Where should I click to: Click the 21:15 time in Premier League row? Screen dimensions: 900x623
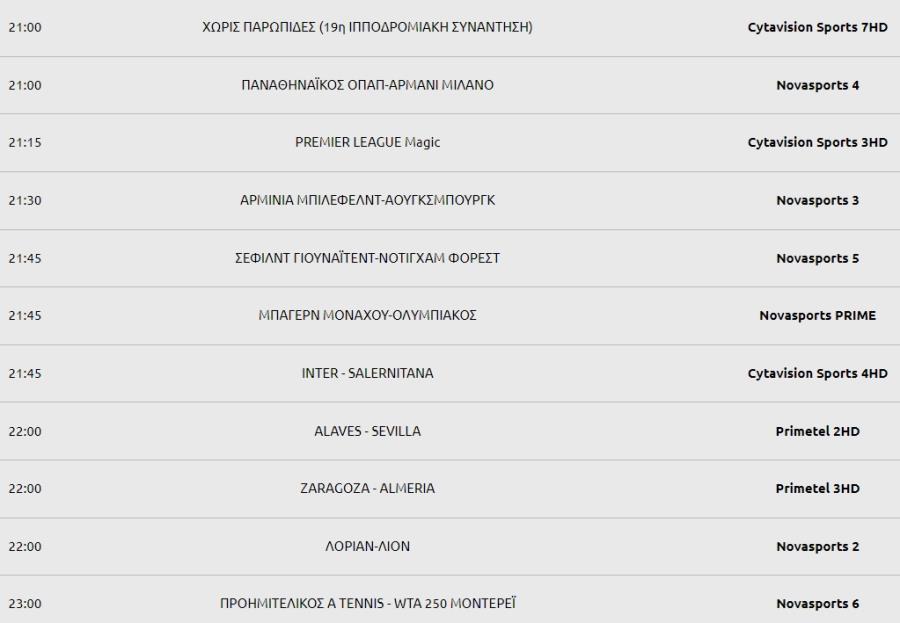click(25, 142)
